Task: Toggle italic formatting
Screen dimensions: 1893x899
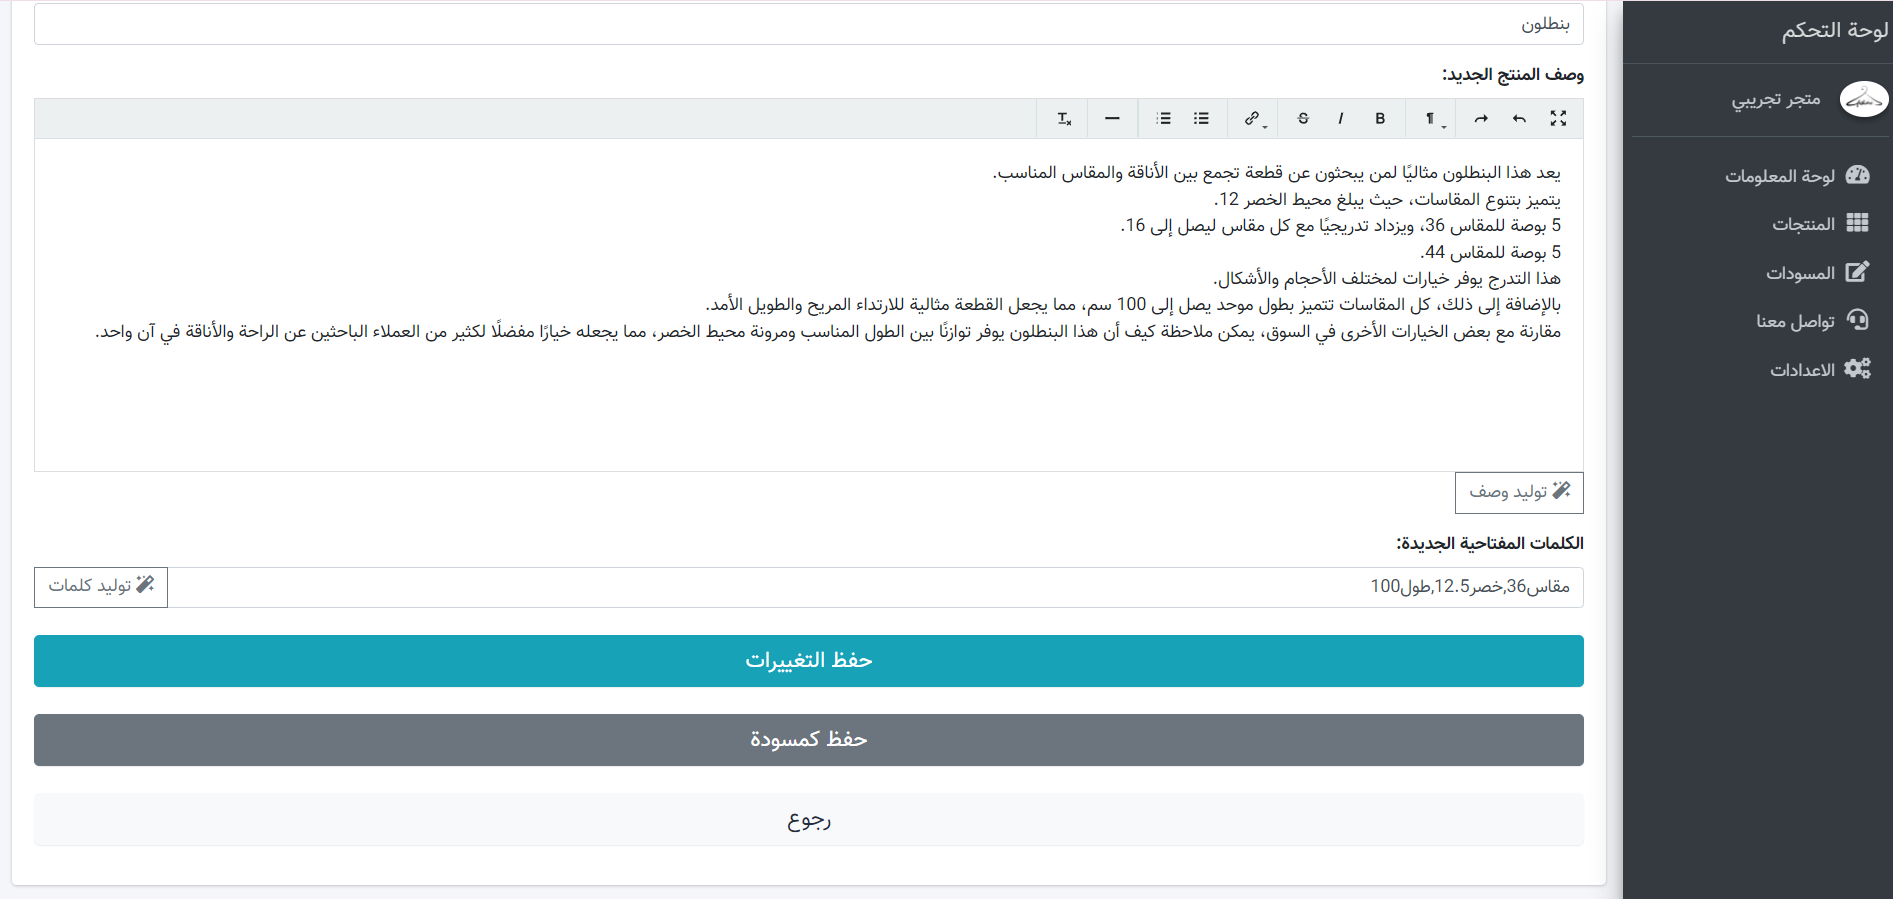Action: click(x=1341, y=119)
